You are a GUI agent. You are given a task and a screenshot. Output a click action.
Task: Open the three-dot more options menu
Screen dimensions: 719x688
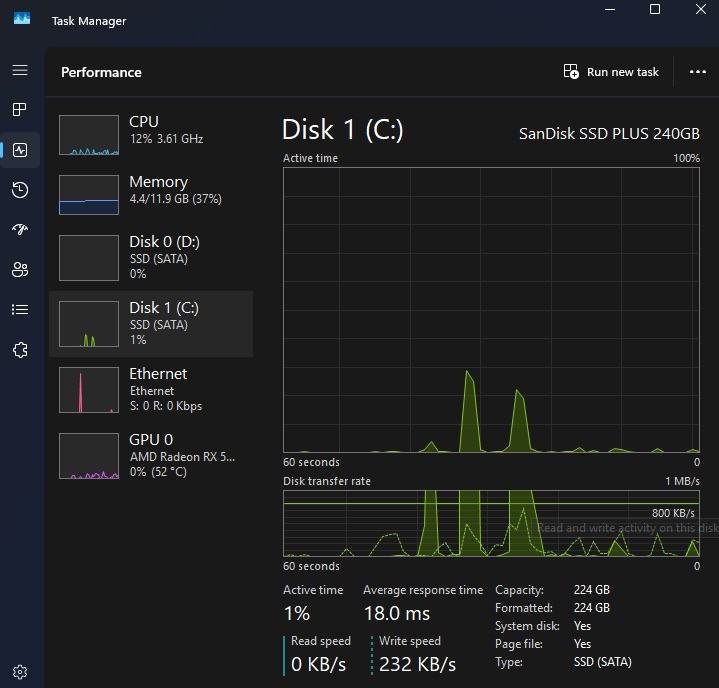point(697,72)
